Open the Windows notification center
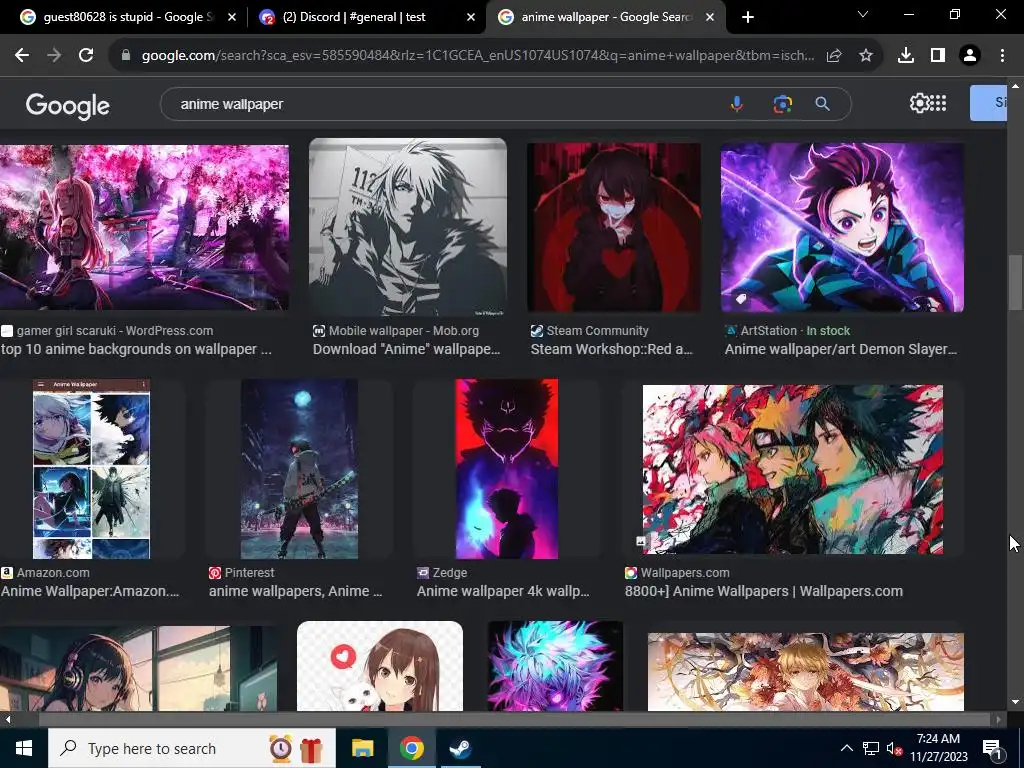Image resolution: width=1024 pixels, height=768 pixels. (993, 749)
